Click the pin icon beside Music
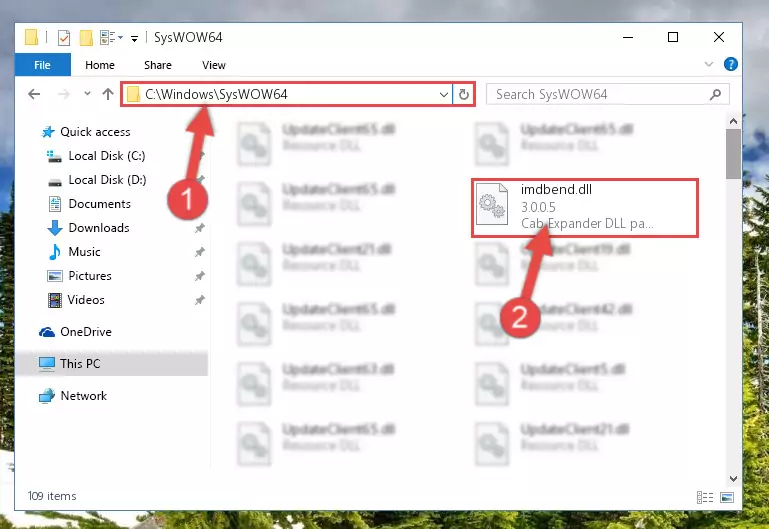769x529 pixels. (x=199, y=252)
